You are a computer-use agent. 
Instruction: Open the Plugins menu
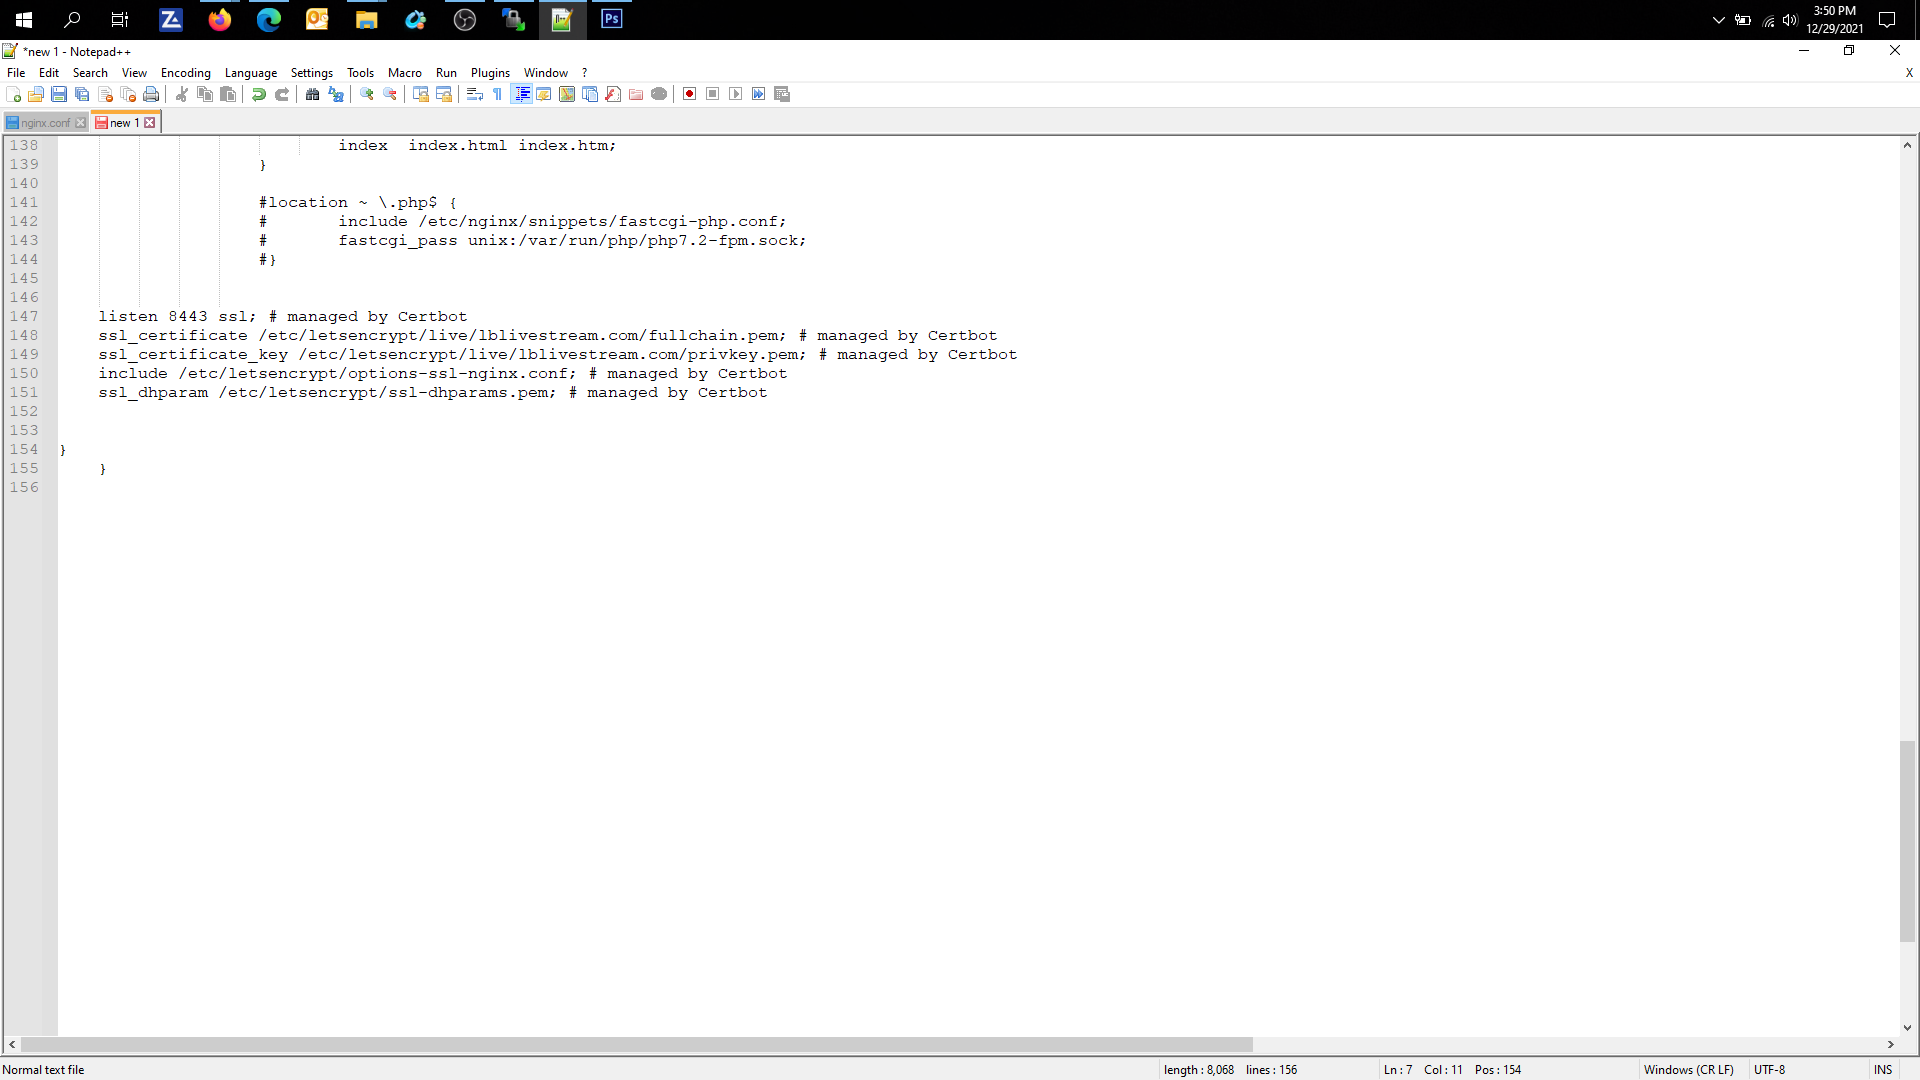[490, 72]
